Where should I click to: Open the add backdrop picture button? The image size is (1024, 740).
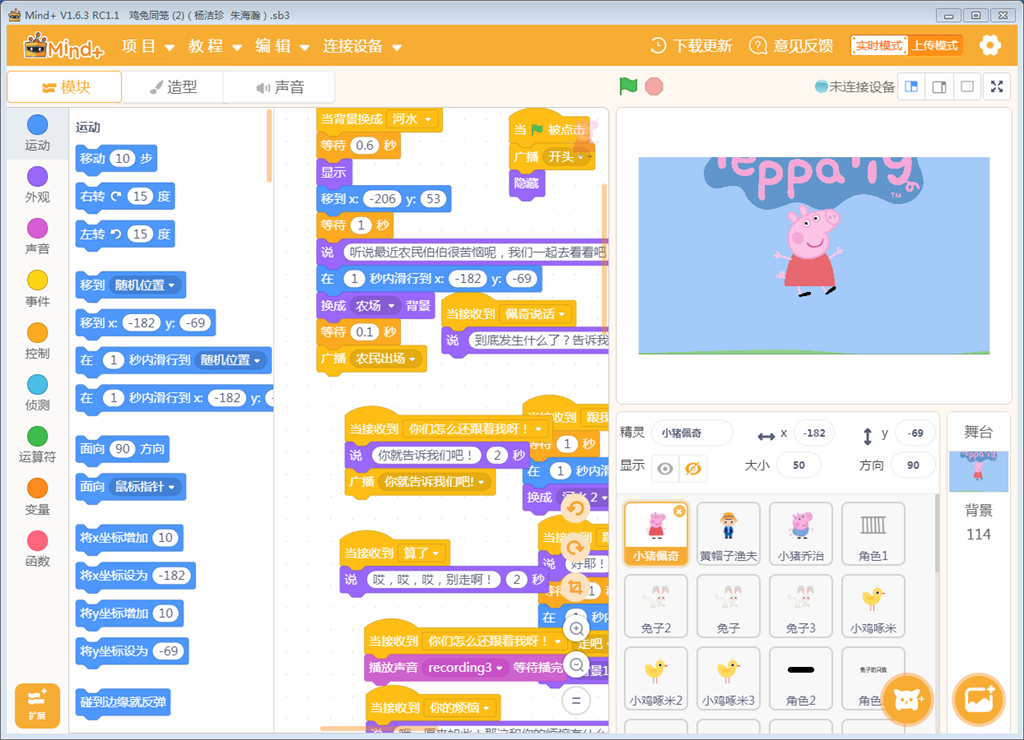[978, 700]
